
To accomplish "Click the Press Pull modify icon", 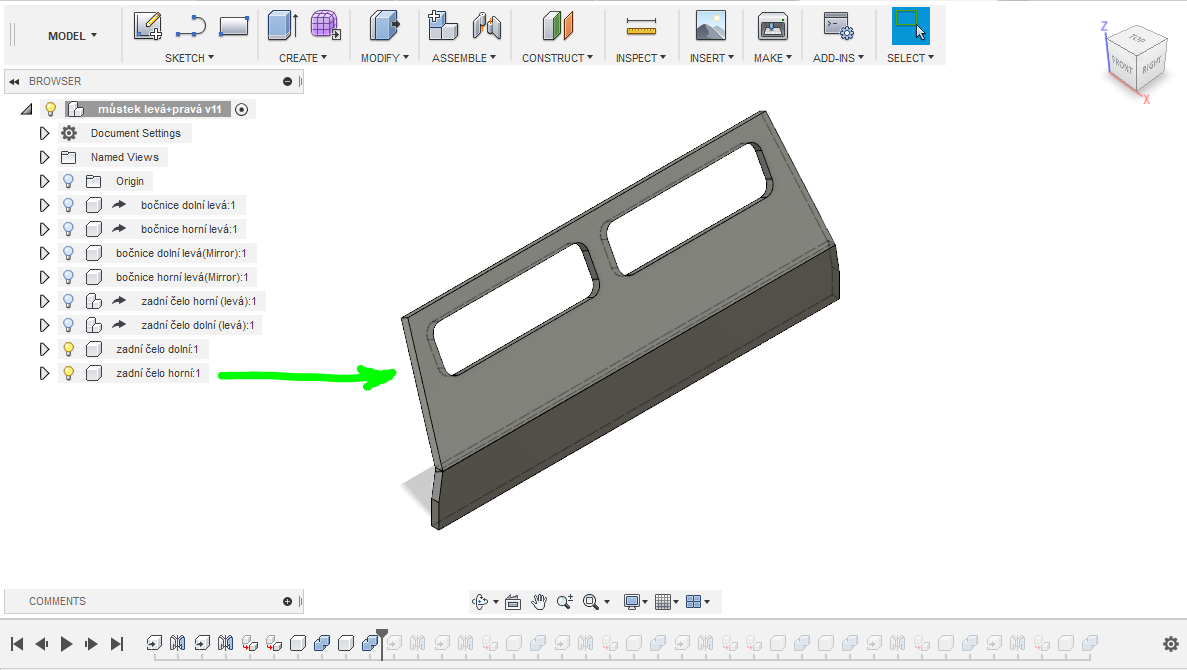I will coord(384,26).
